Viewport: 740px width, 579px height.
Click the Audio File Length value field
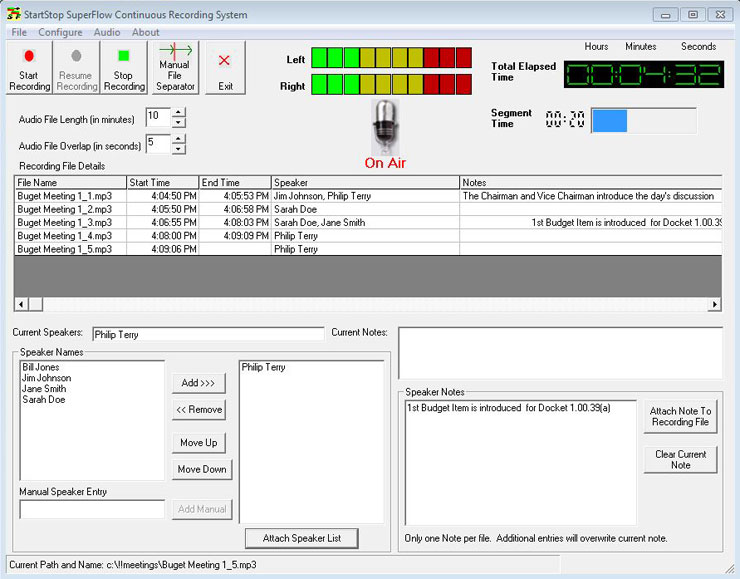[158, 117]
